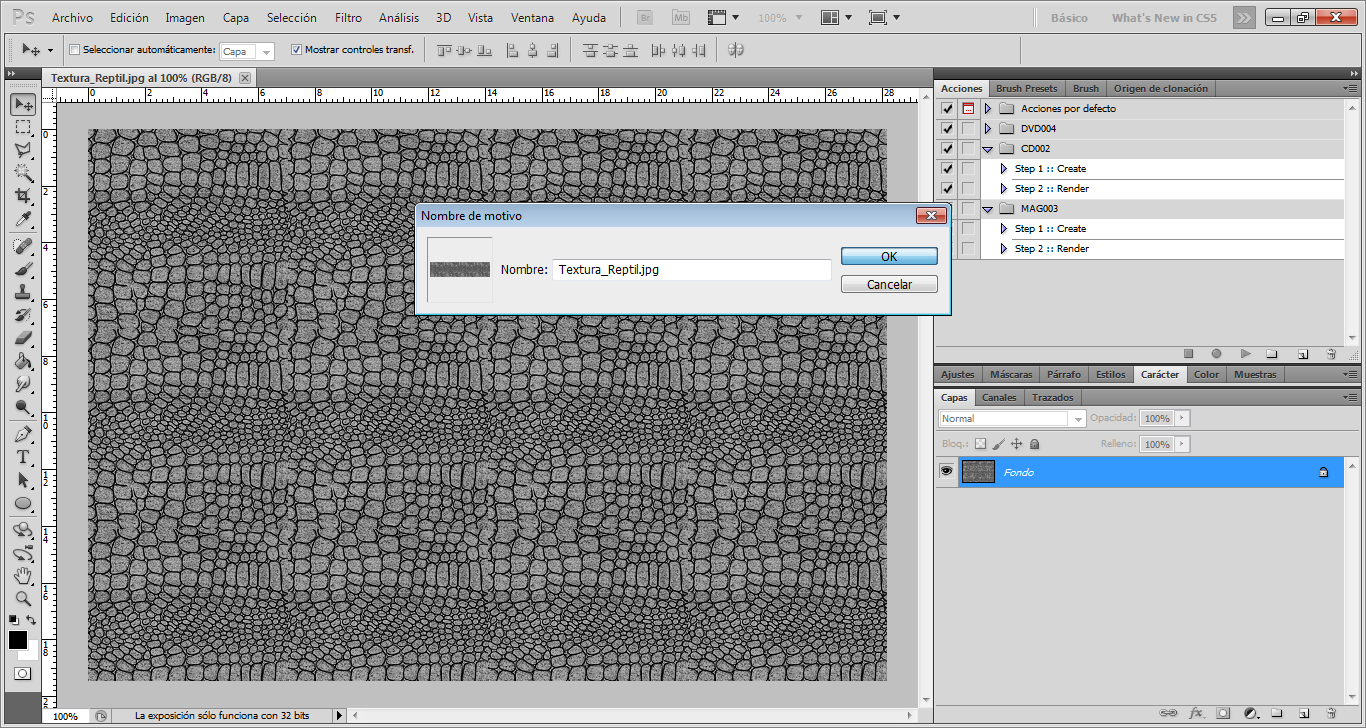
Task: Select the History Brush tool
Action: [x=23, y=315]
